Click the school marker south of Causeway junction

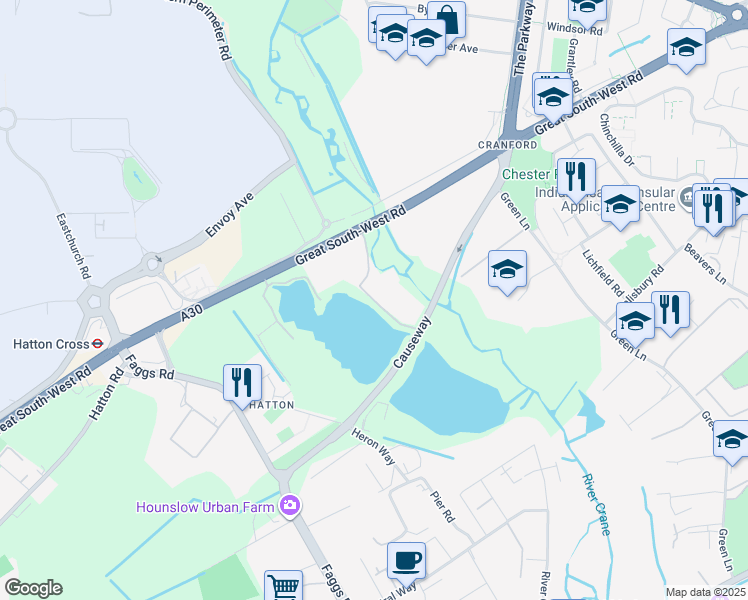tap(508, 269)
